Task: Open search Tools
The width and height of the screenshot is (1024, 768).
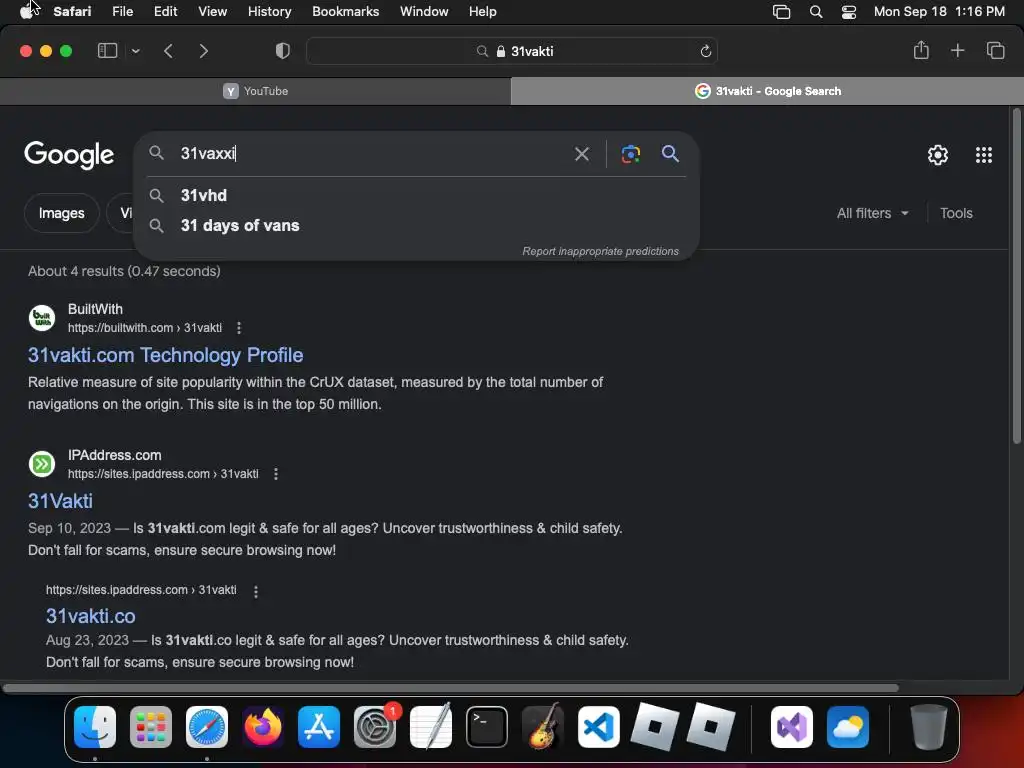Action: [956, 213]
